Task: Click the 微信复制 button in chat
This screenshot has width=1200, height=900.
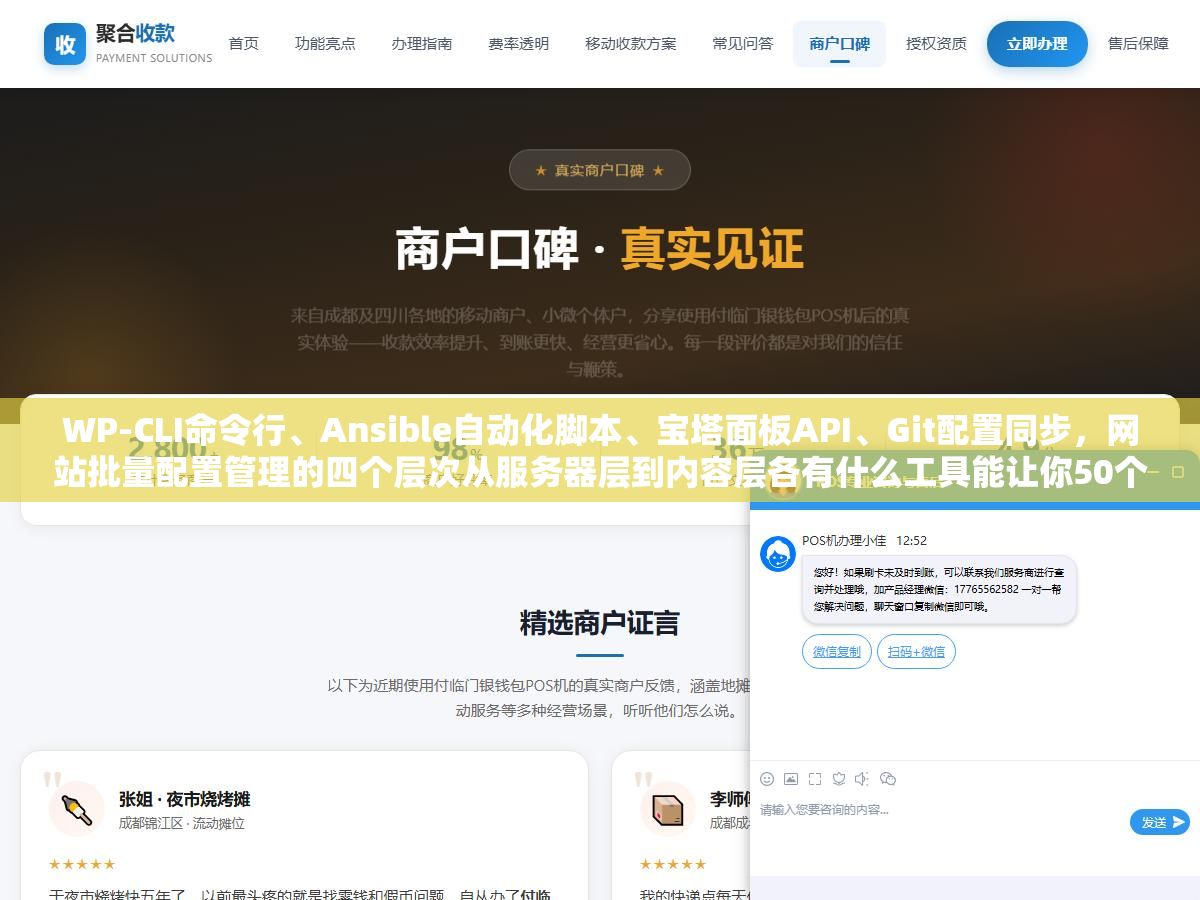Action: [837, 652]
